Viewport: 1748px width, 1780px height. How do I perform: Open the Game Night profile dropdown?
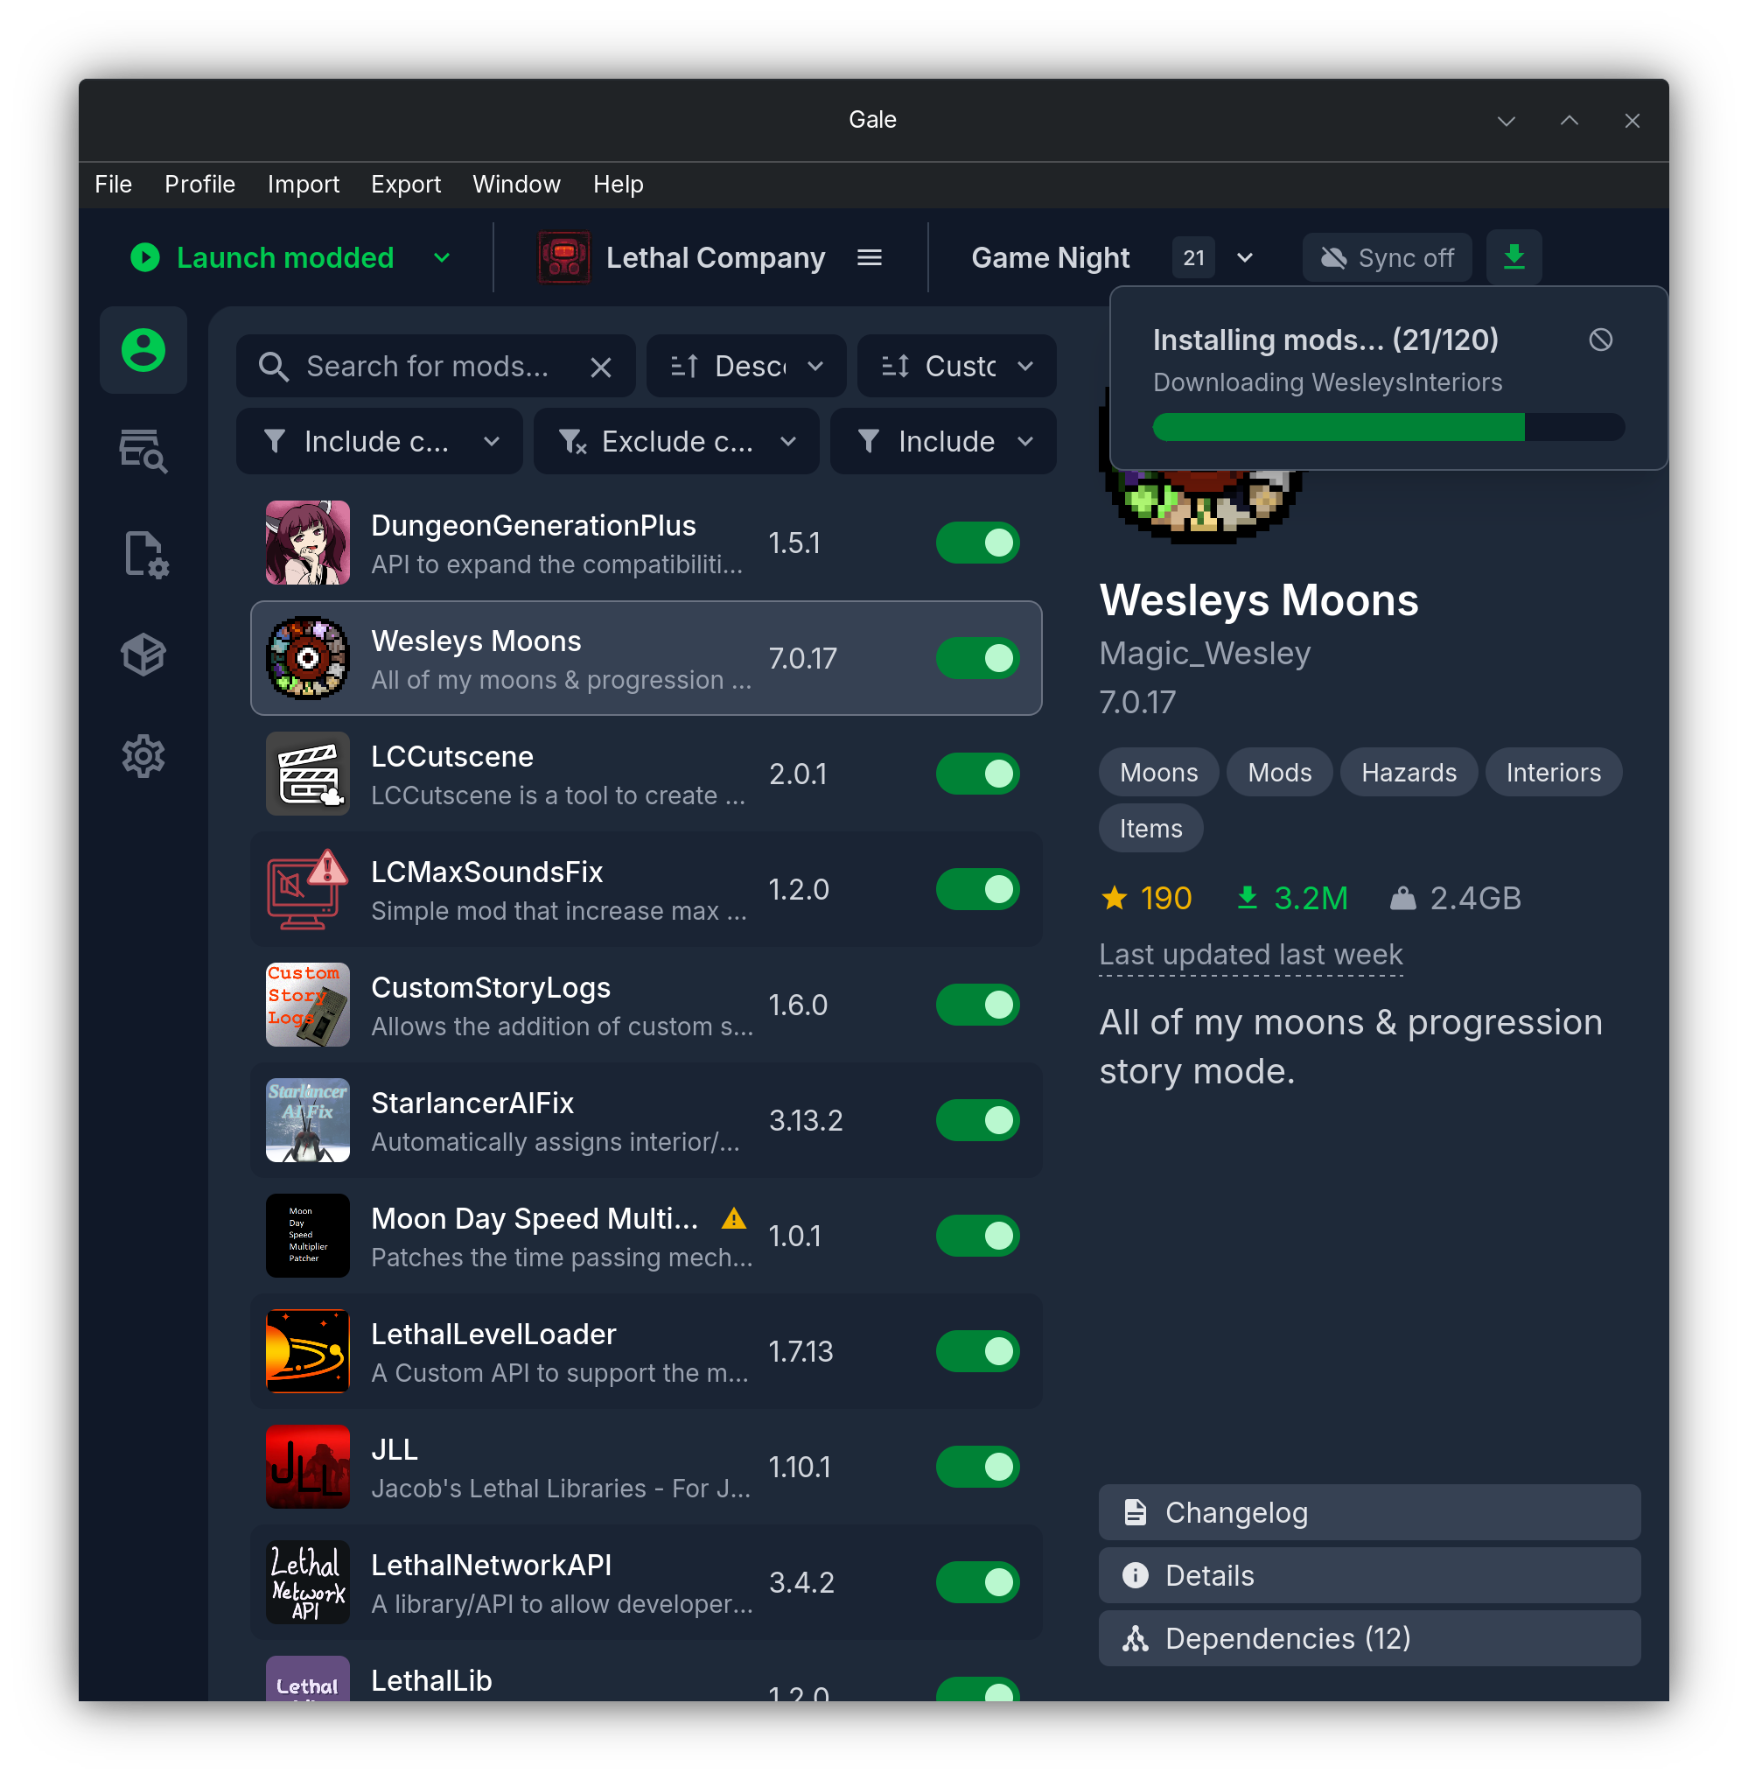pyautogui.click(x=1244, y=258)
